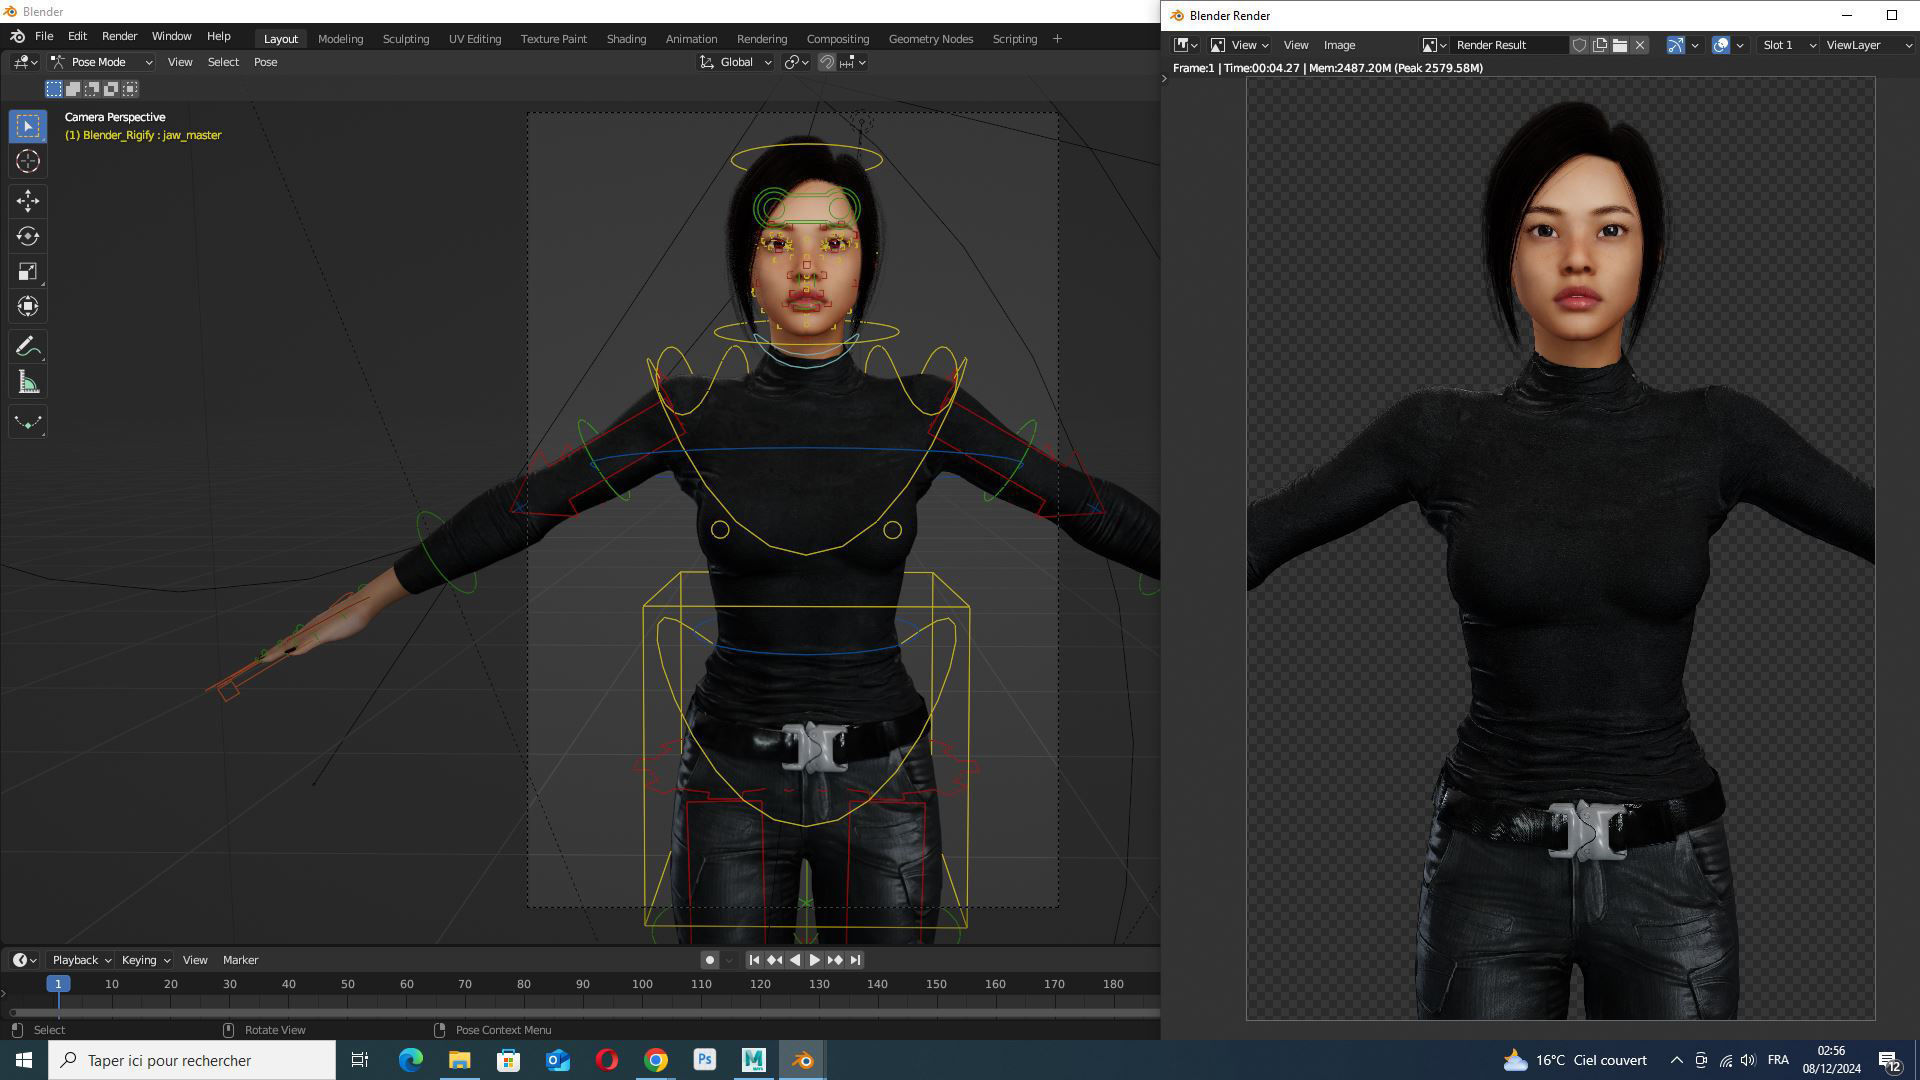Play the animation in reverse

(x=795, y=960)
